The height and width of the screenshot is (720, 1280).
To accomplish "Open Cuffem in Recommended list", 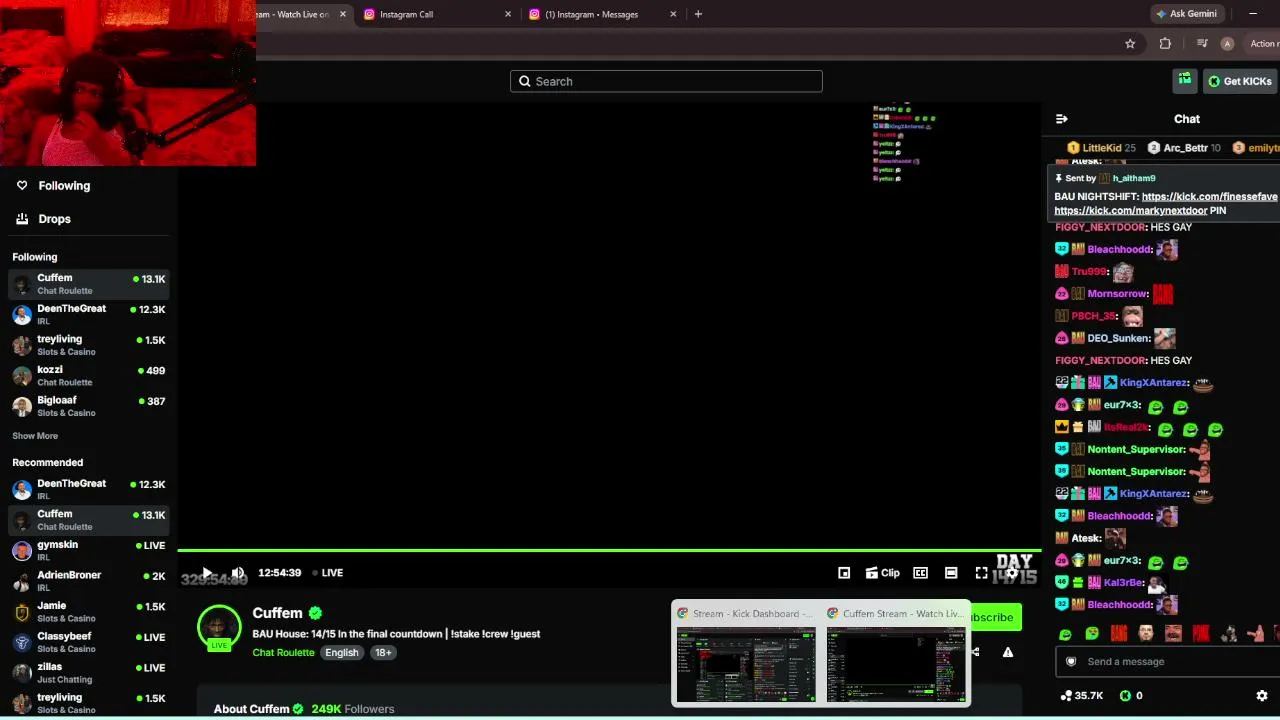I will [89, 520].
